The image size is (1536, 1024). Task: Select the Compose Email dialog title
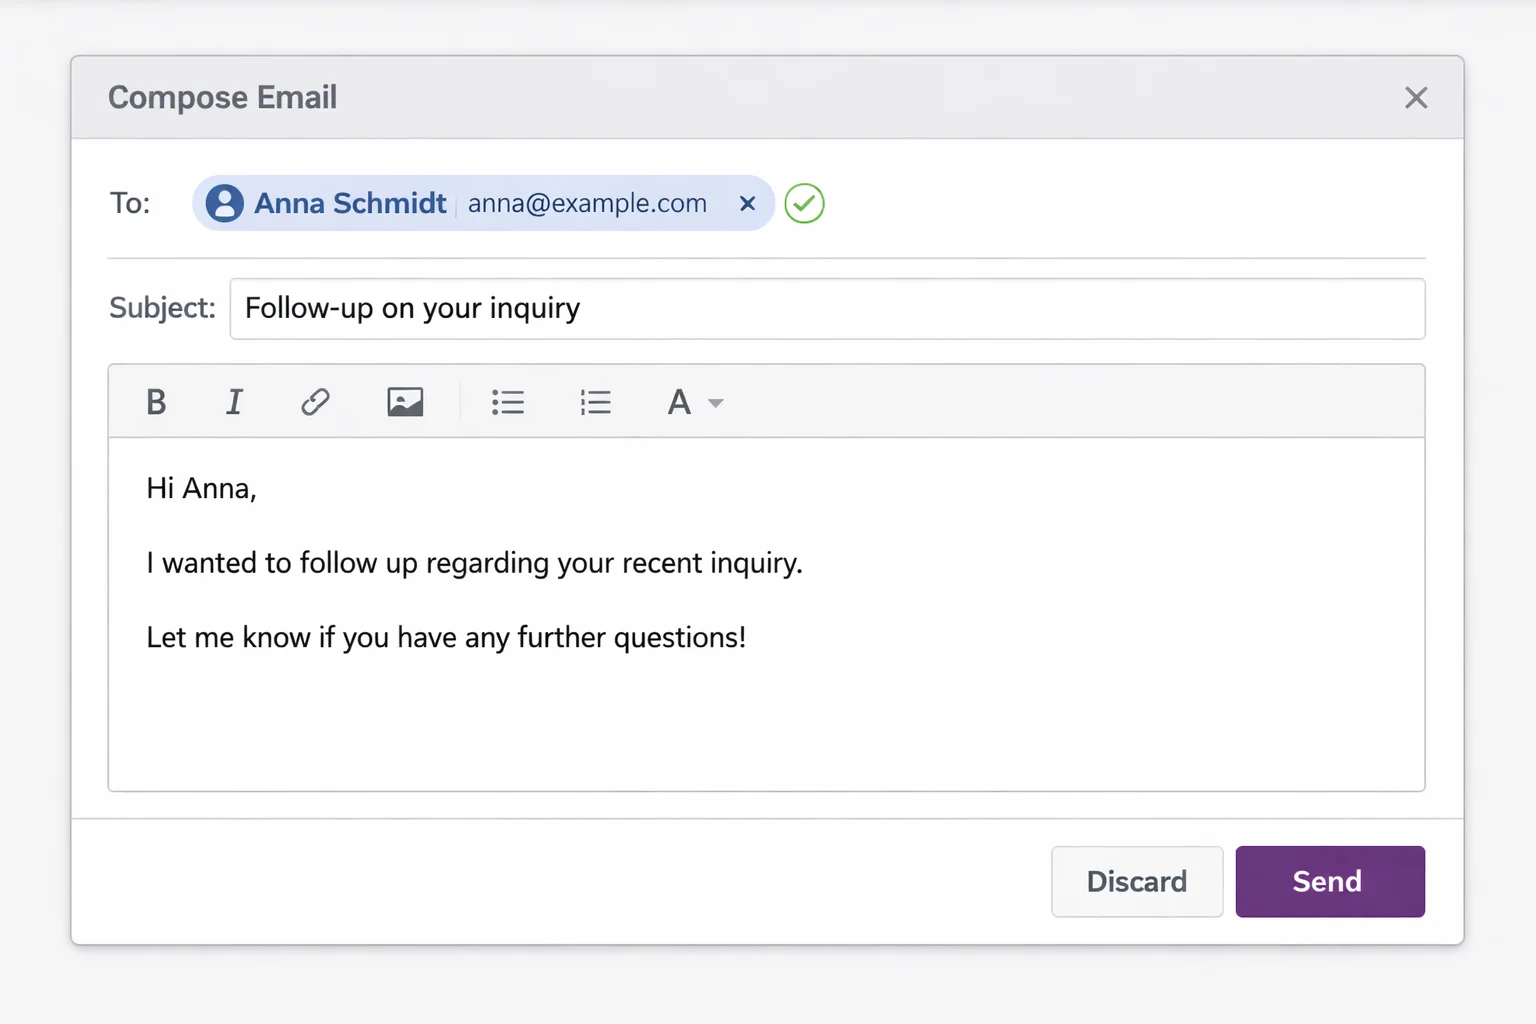coord(222,97)
